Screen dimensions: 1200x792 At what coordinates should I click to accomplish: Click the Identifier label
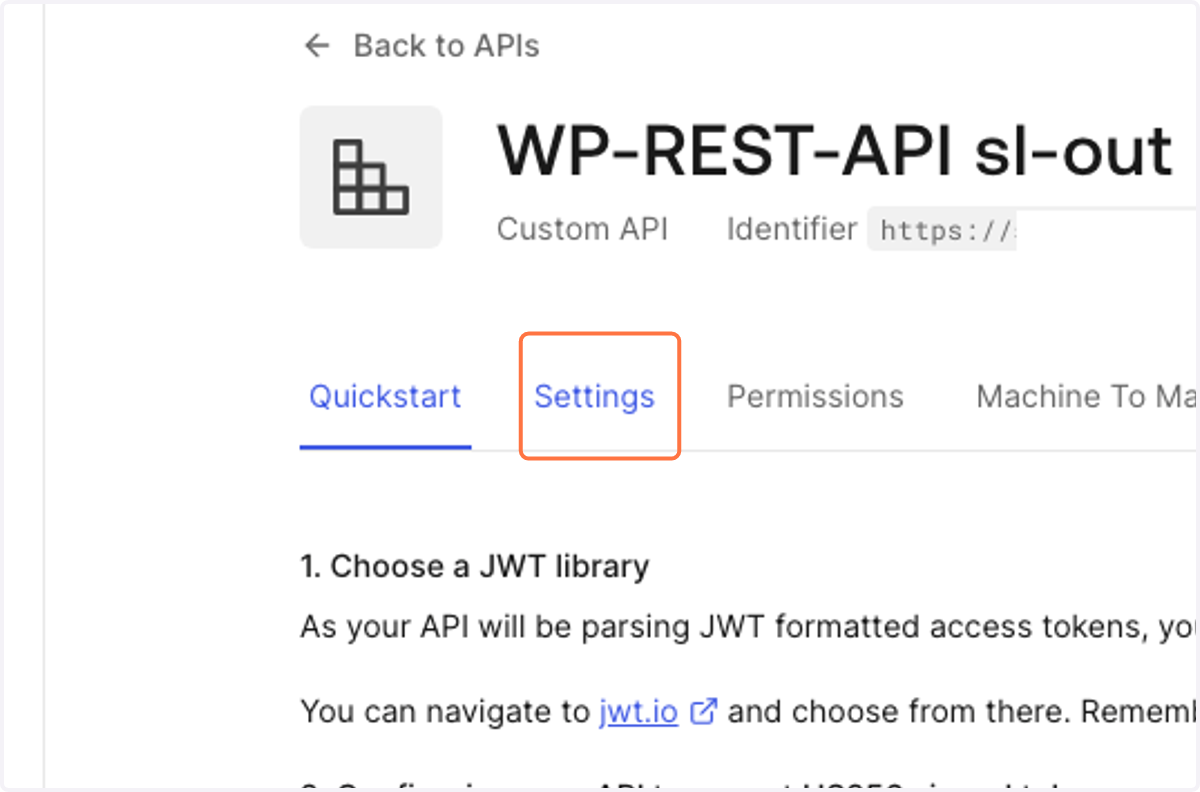[792, 229]
